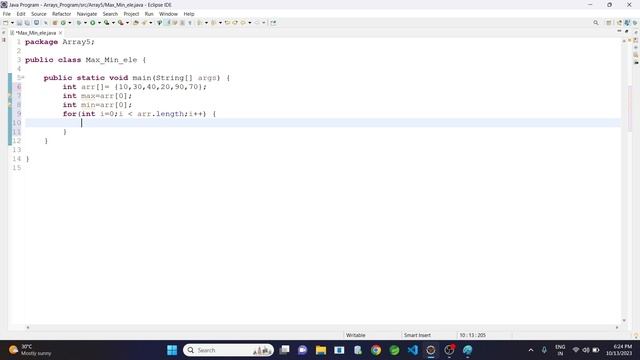Click the warning marker on line 8
The width and height of the screenshot is (640, 360).
click(10, 105)
